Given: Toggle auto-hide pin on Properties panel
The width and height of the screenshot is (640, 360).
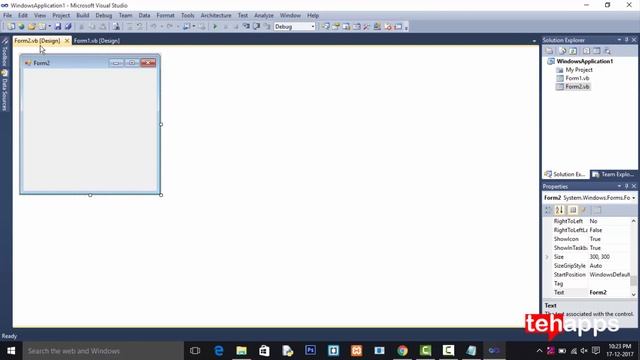Looking at the screenshot, I should pyautogui.click(x=627, y=186).
